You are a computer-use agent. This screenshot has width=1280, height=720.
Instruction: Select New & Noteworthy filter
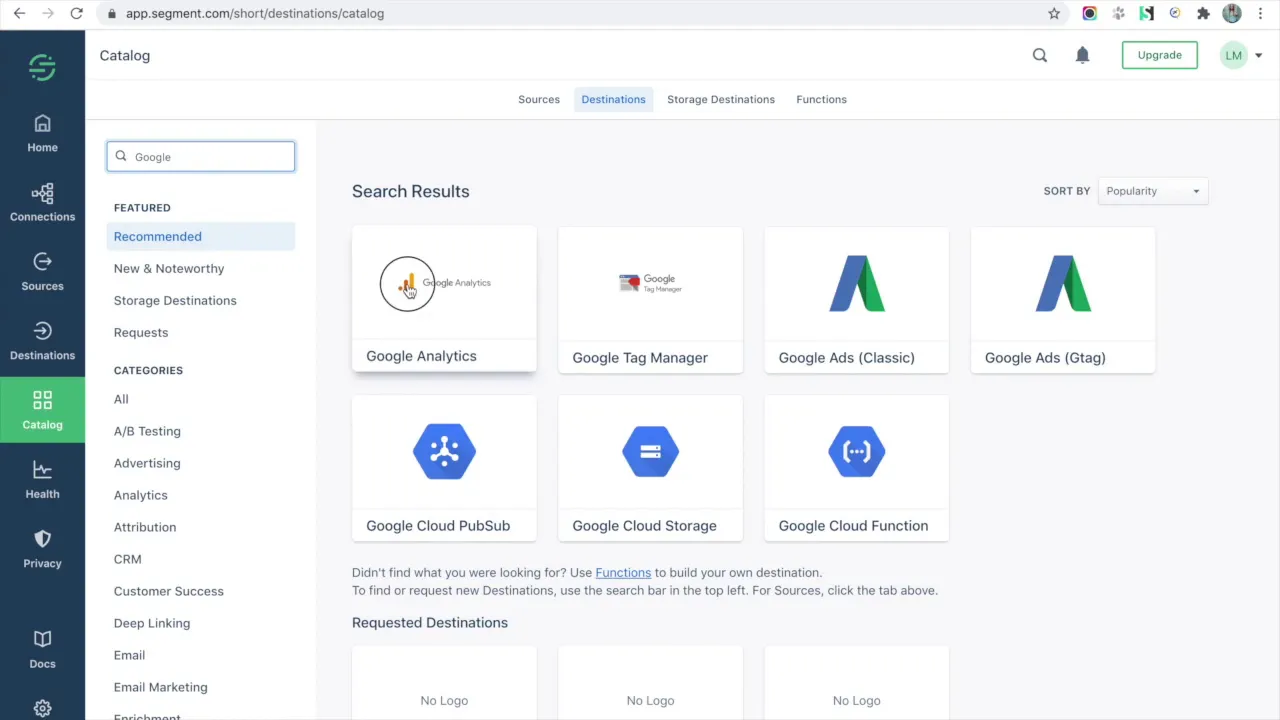coord(169,268)
